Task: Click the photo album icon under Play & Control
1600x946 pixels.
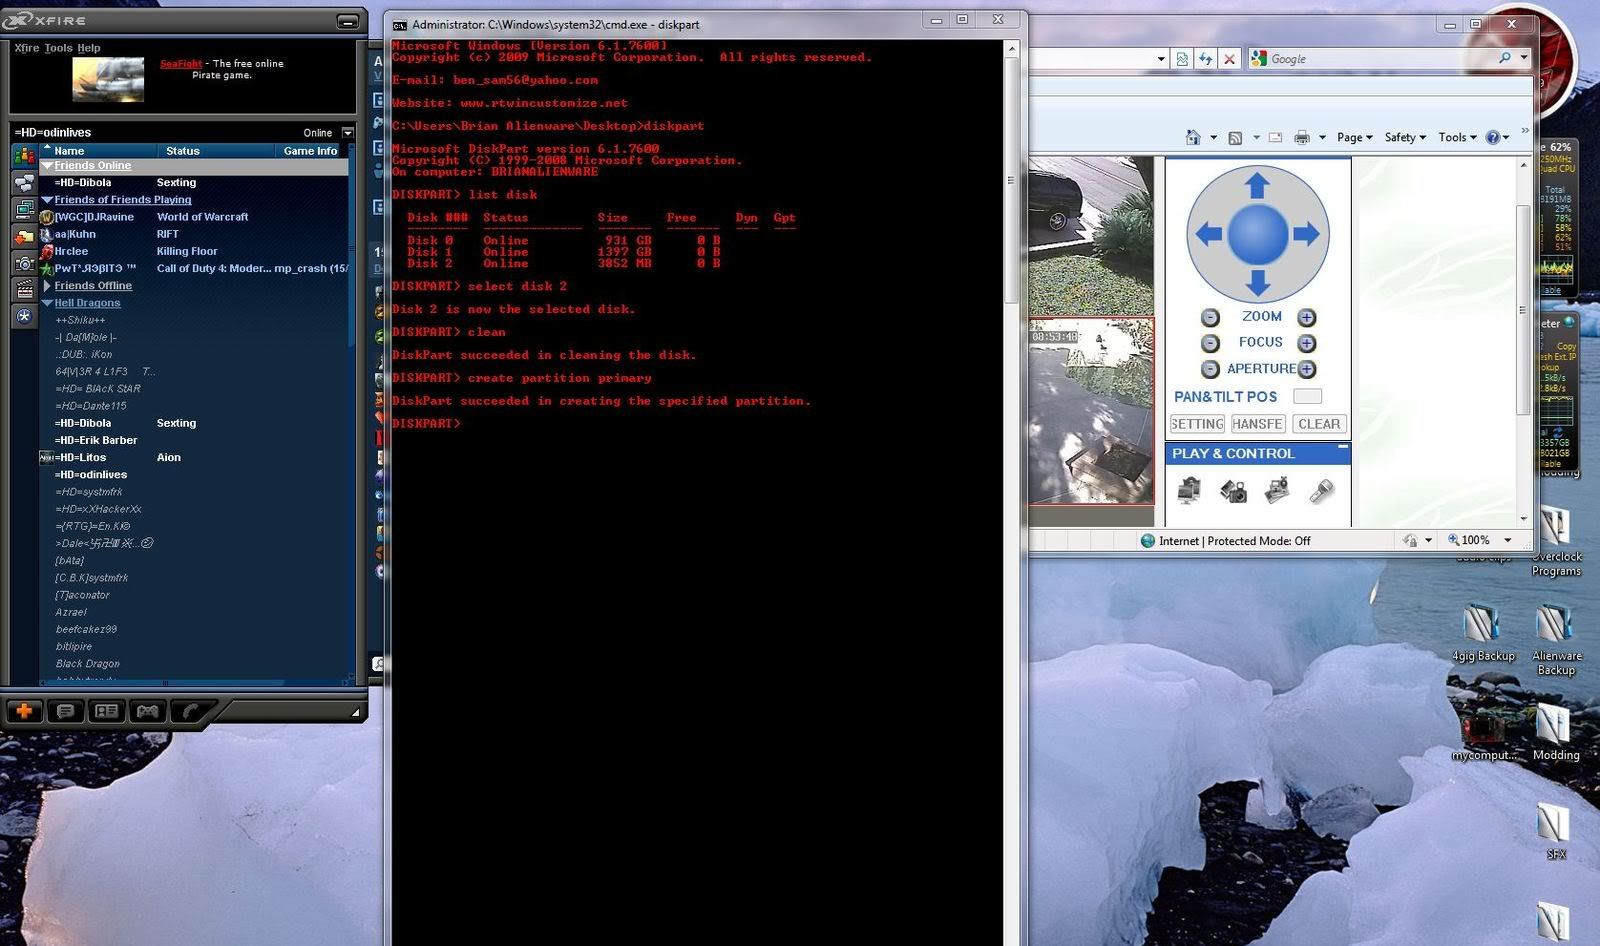Action: coord(1277,490)
